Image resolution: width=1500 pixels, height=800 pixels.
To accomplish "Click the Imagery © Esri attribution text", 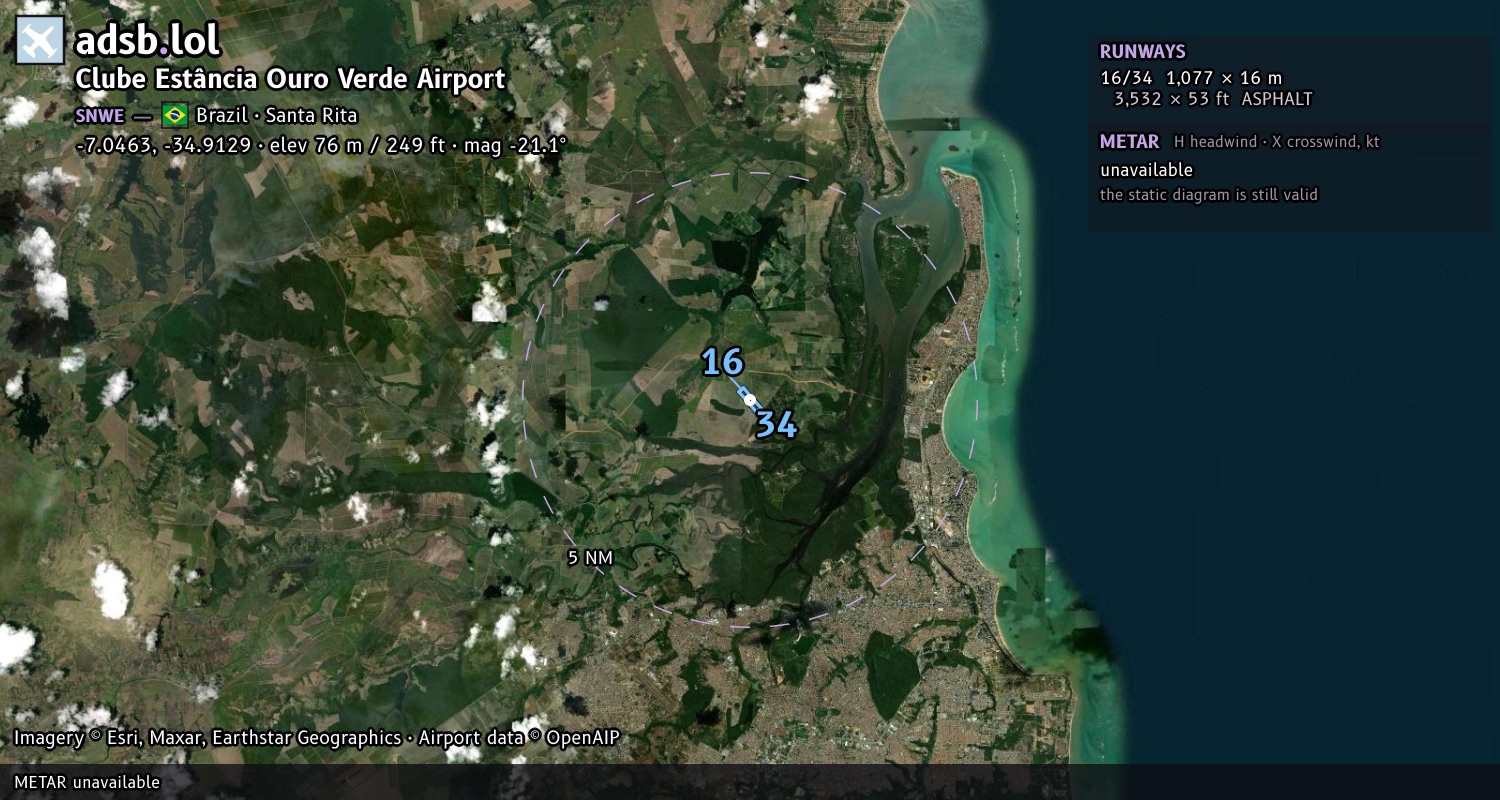I will tap(316, 738).
